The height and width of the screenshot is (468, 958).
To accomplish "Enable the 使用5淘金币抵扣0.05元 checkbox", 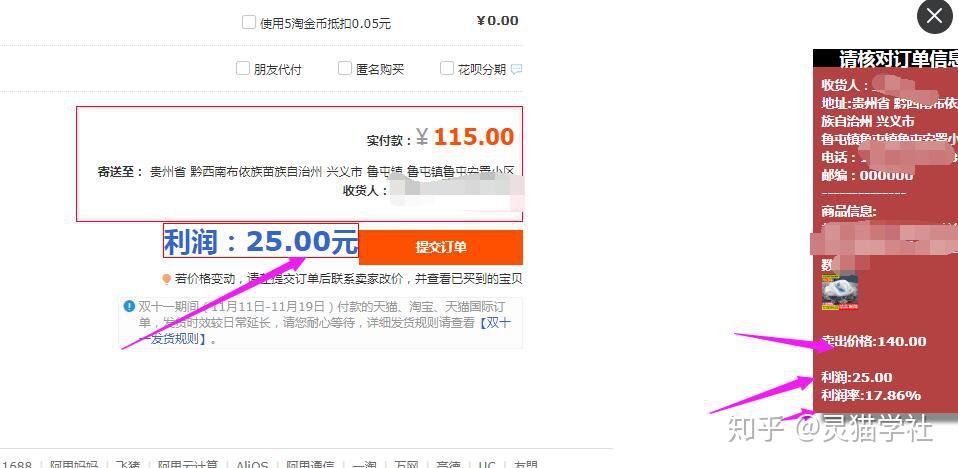I will [x=248, y=23].
